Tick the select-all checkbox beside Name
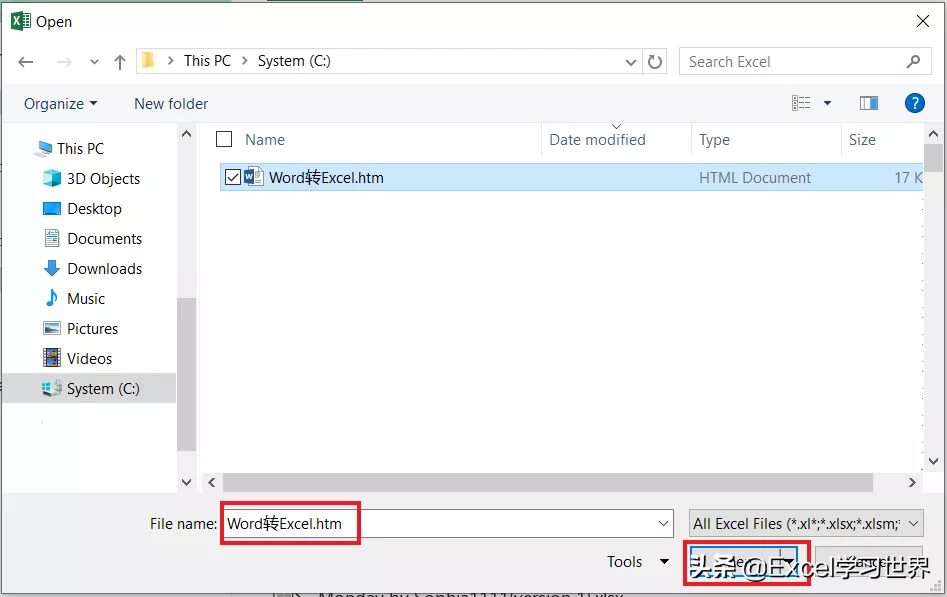The height and width of the screenshot is (597, 947). (224, 140)
